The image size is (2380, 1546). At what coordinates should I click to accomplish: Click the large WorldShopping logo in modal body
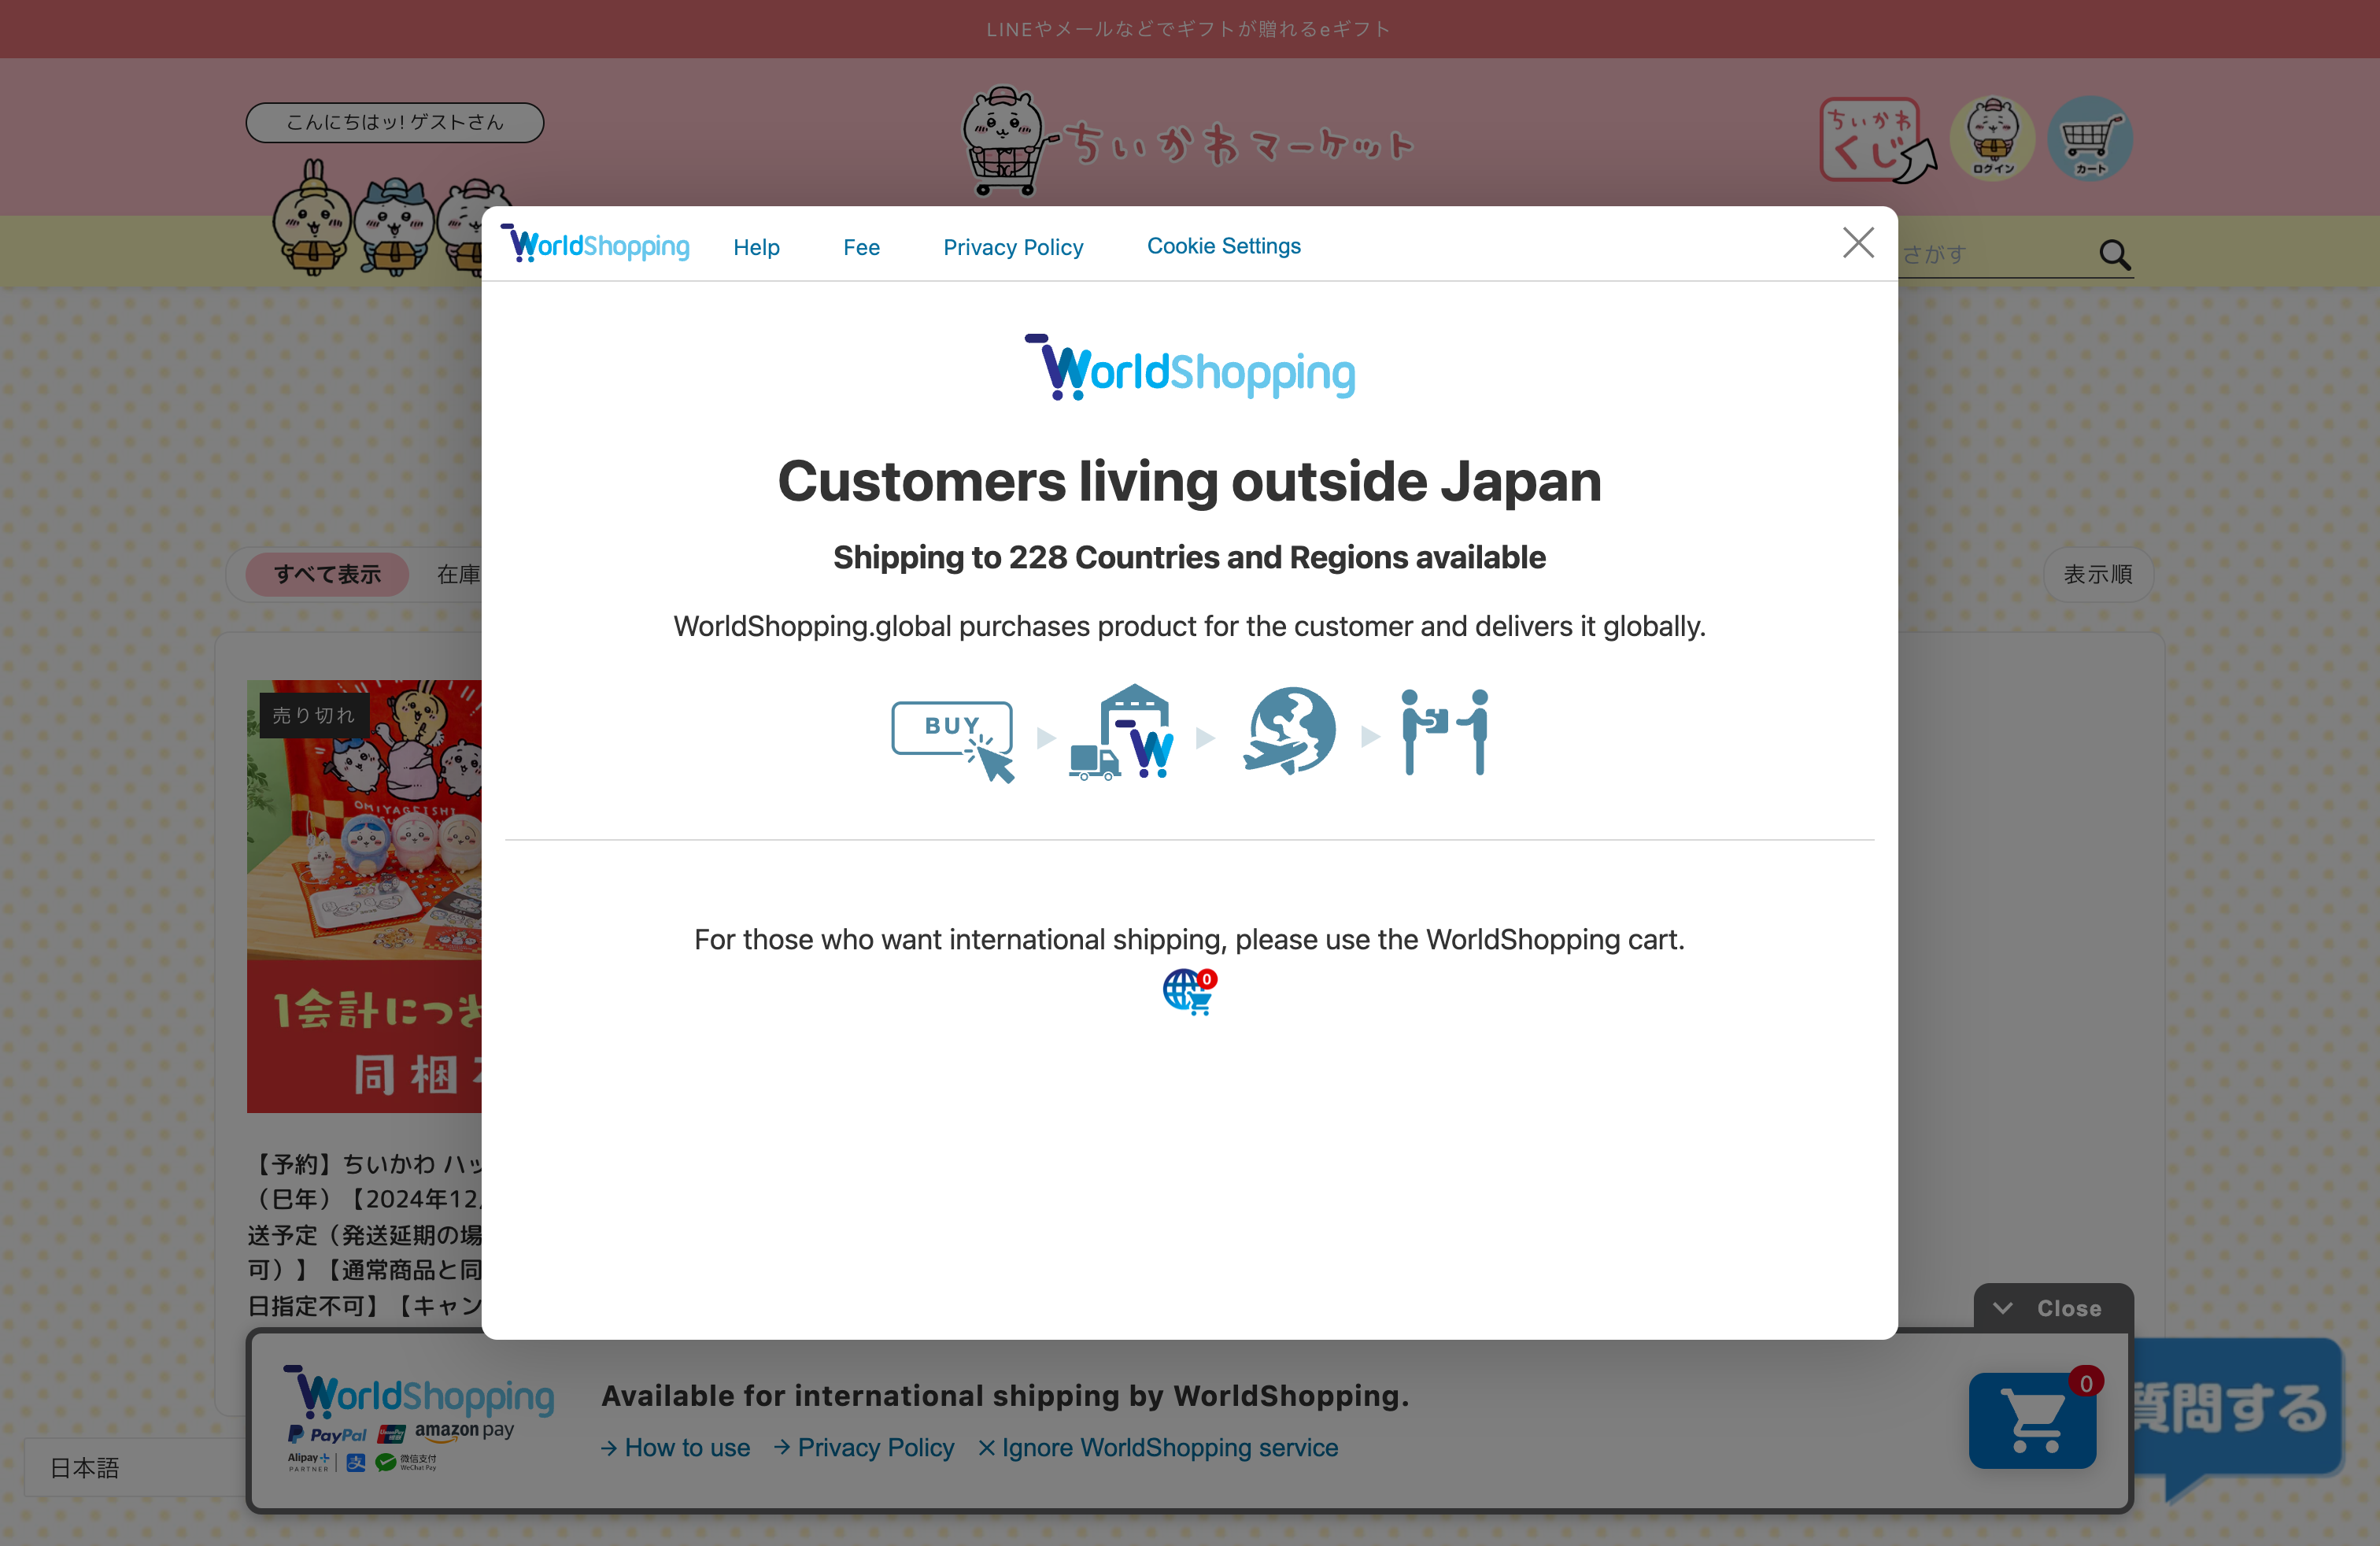click(x=1190, y=368)
